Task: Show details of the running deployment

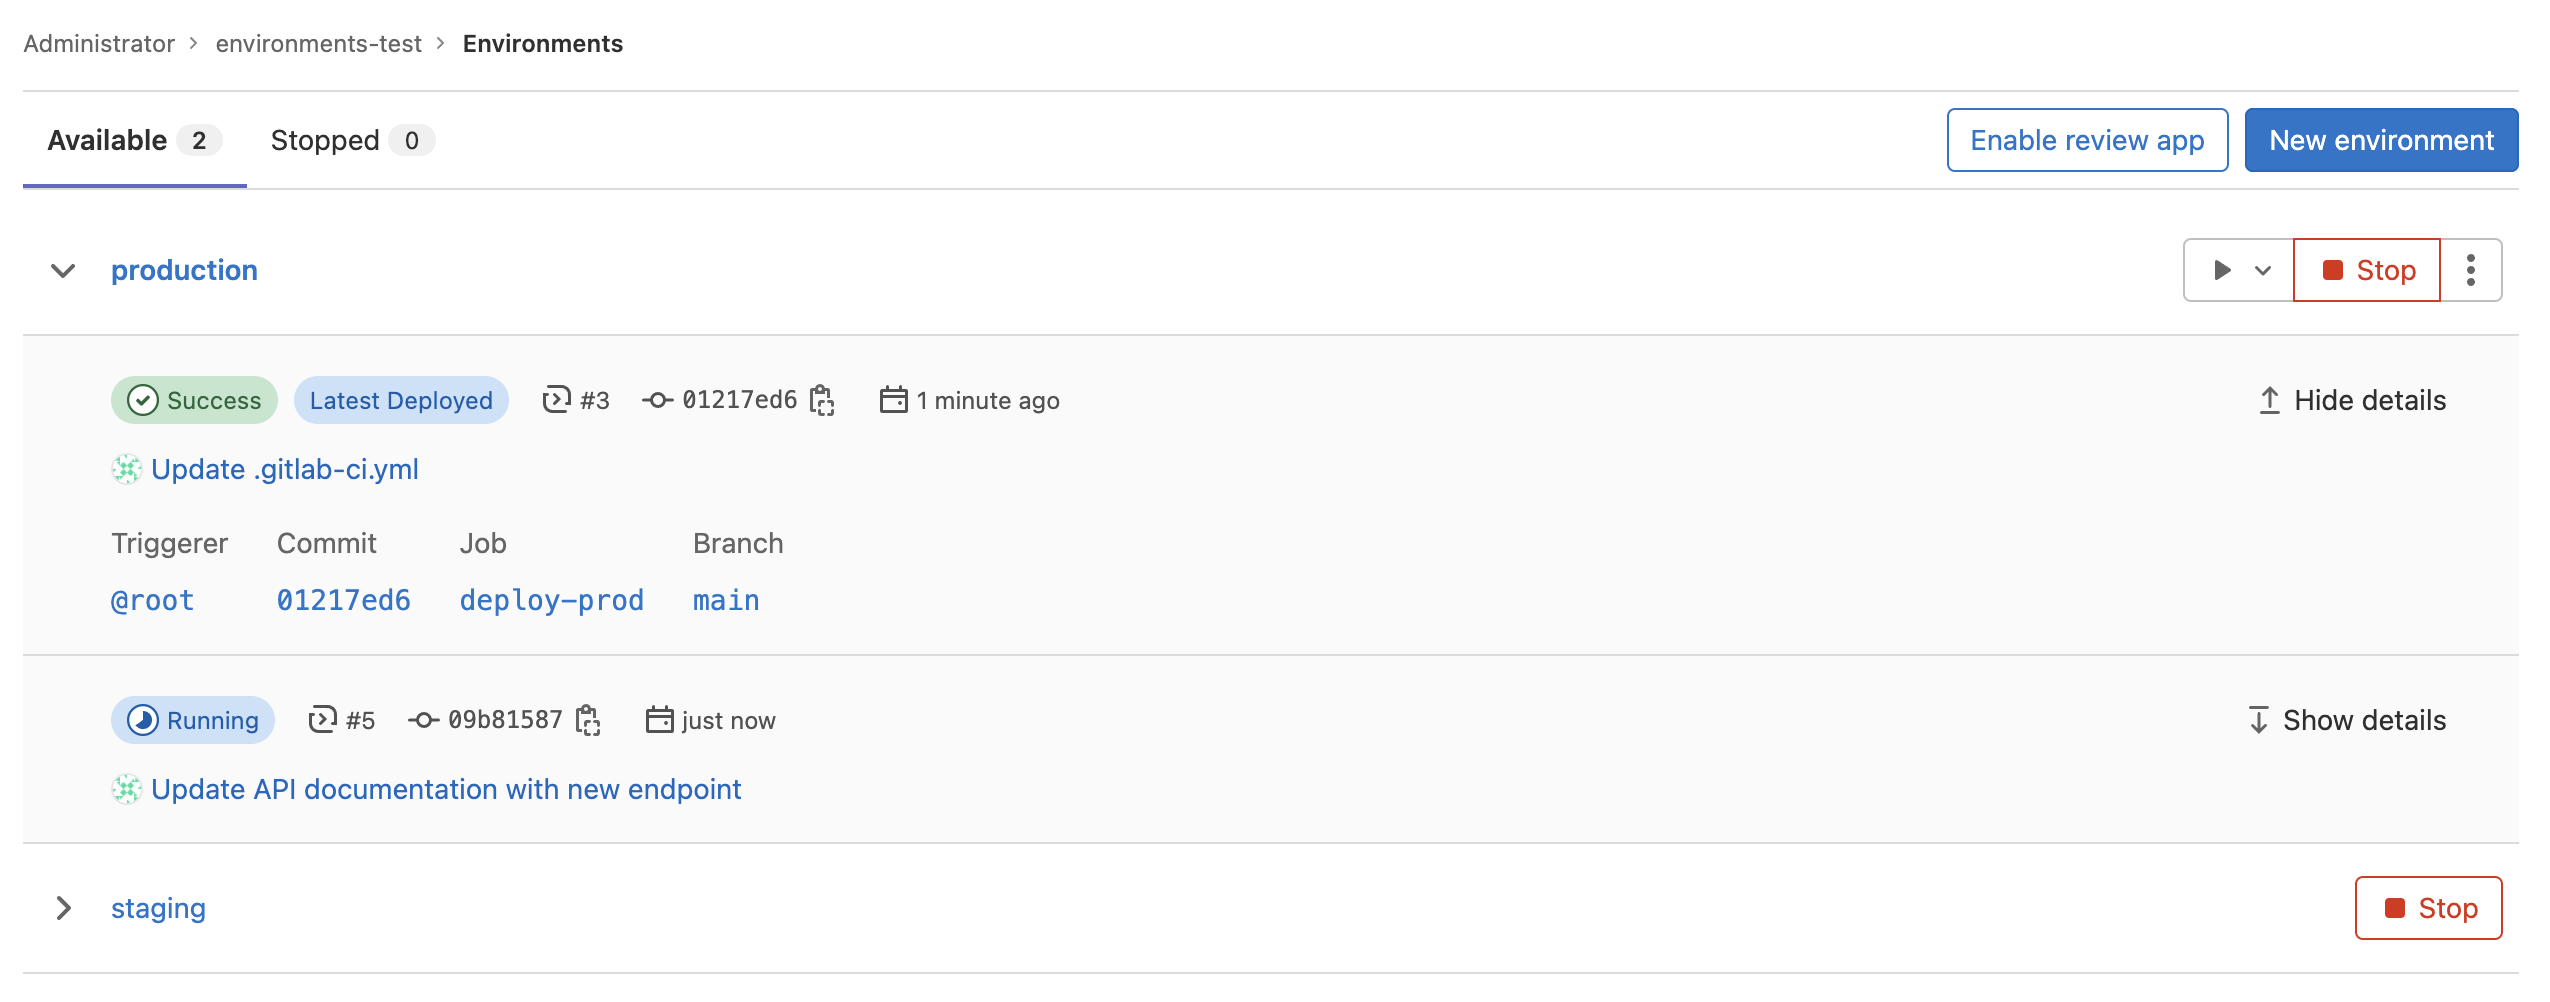Action: click(x=2344, y=720)
